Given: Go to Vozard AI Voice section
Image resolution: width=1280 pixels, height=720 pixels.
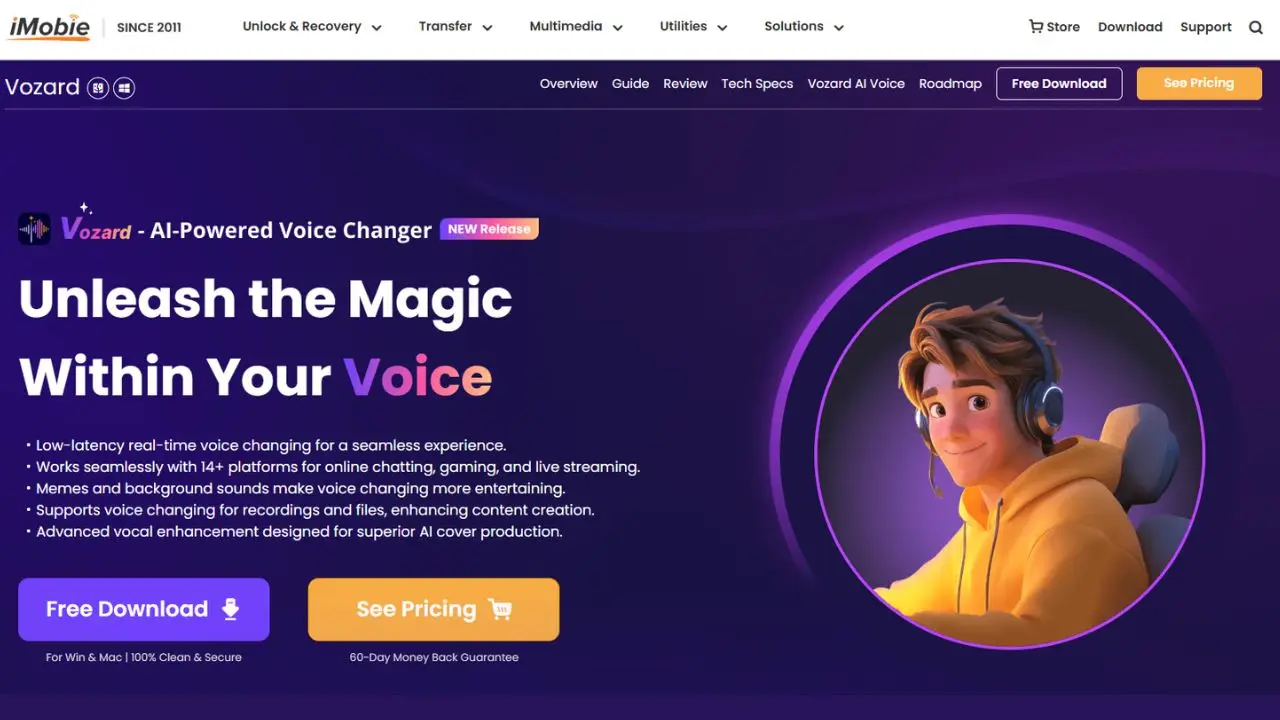Looking at the screenshot, I should [x=856, y=84].
